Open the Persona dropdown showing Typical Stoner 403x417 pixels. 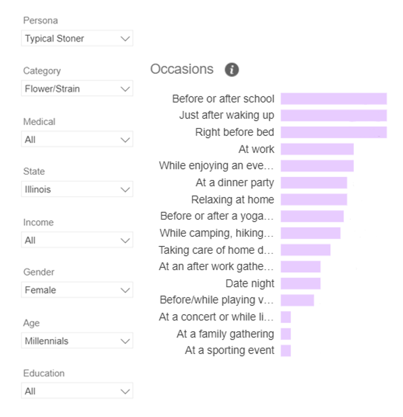(x=77, y=38)
